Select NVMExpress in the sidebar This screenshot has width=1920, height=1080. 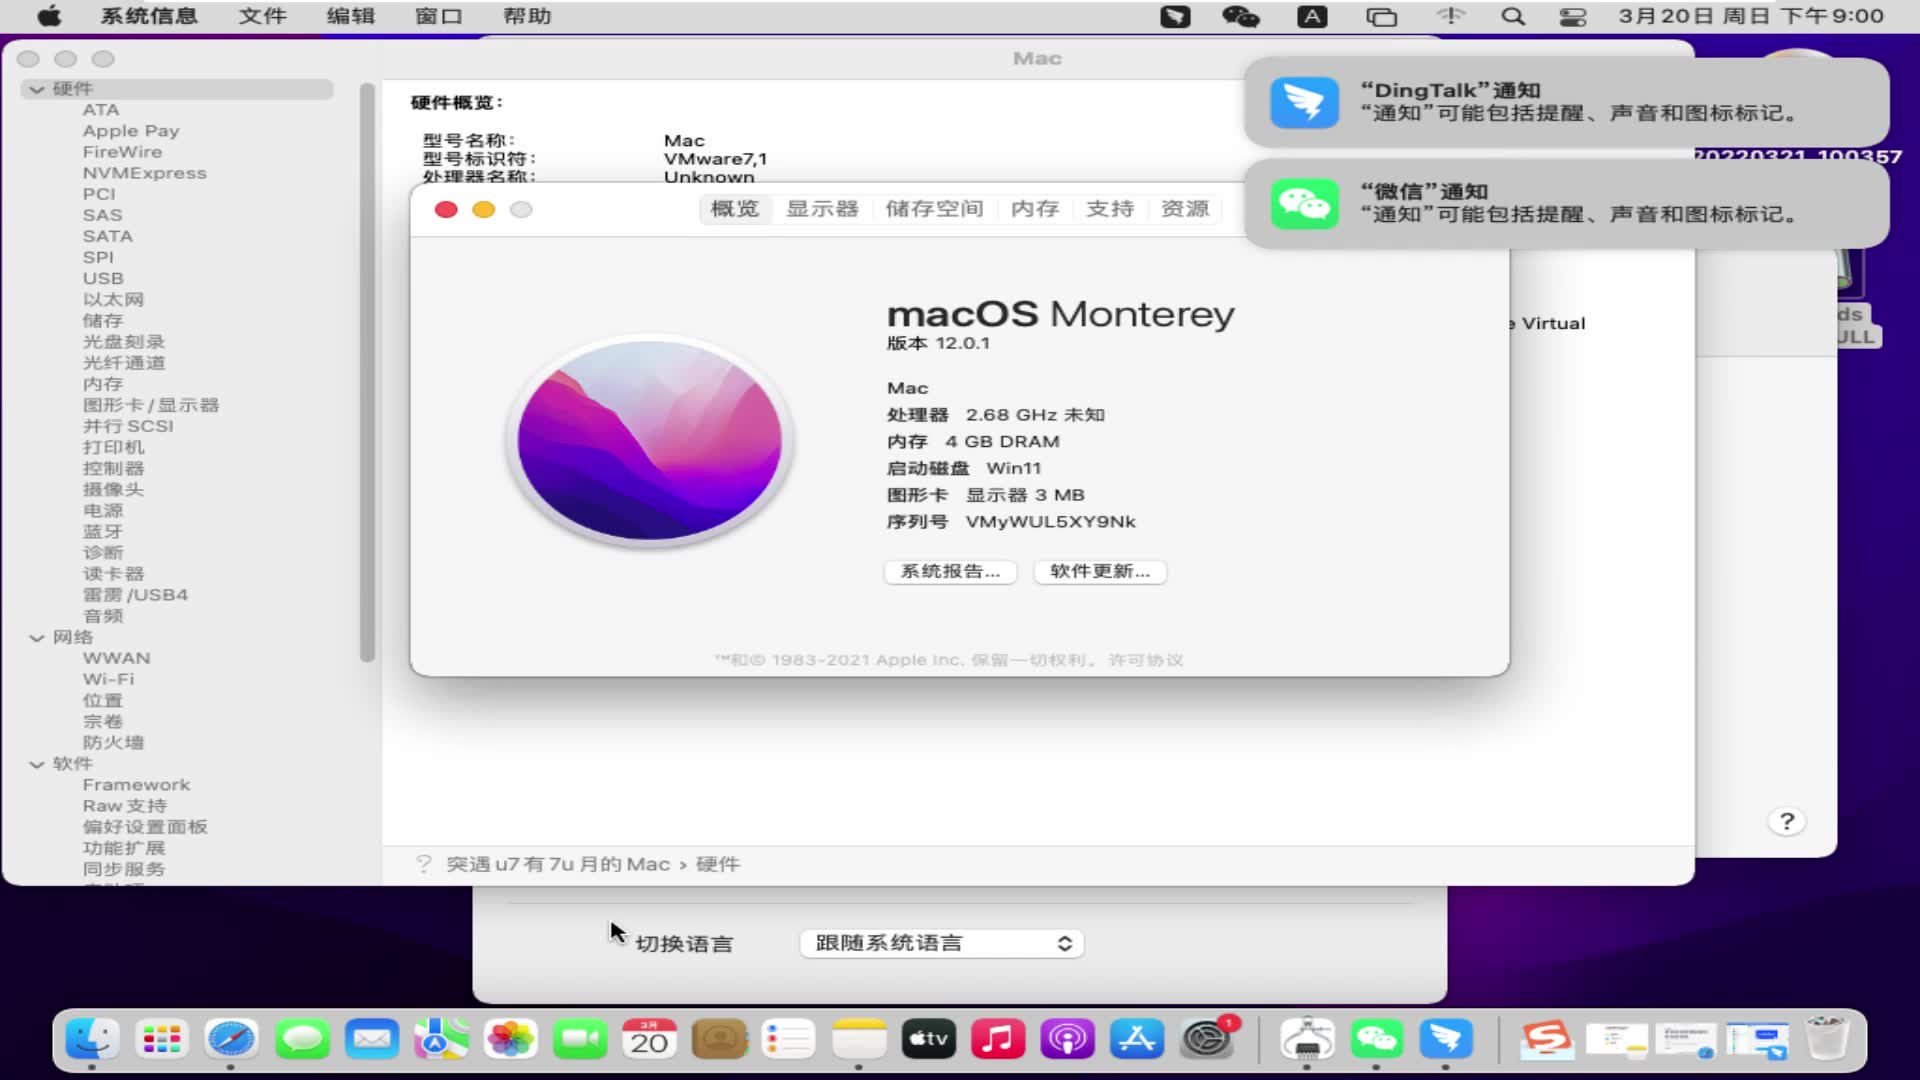(x=145, y=173)
